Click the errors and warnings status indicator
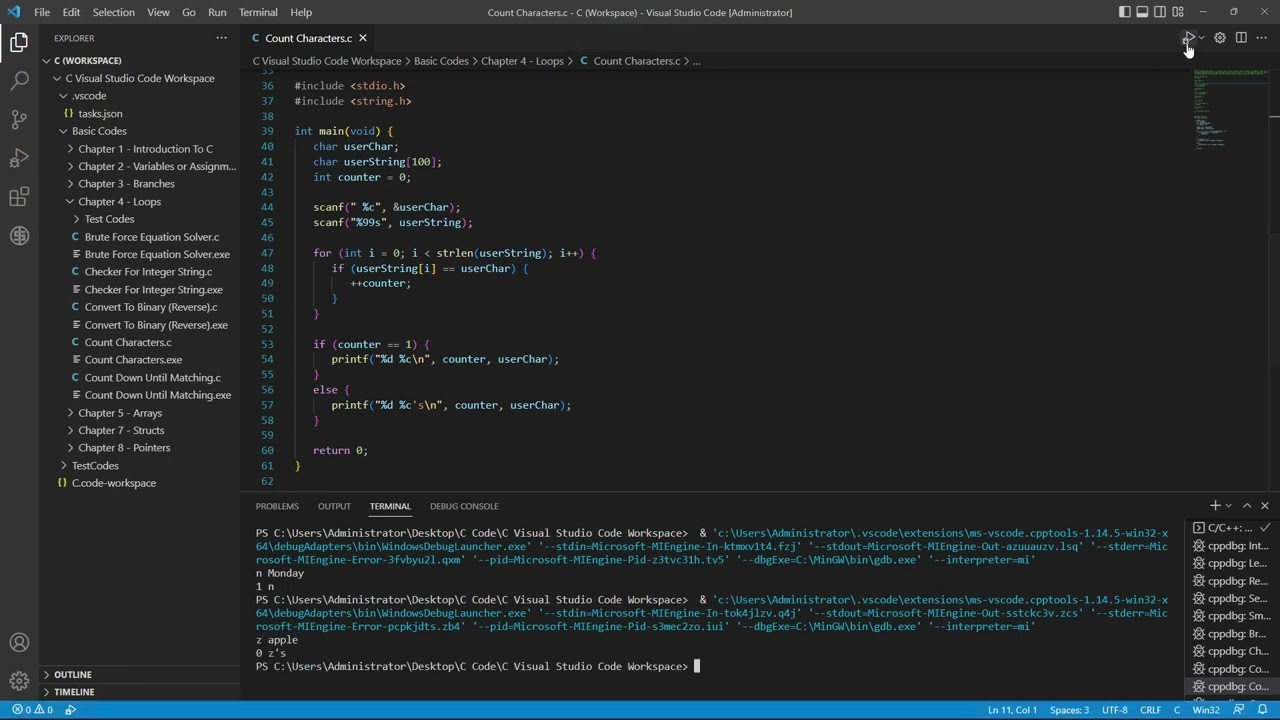 pyautogui.click(x=33, y=710)
